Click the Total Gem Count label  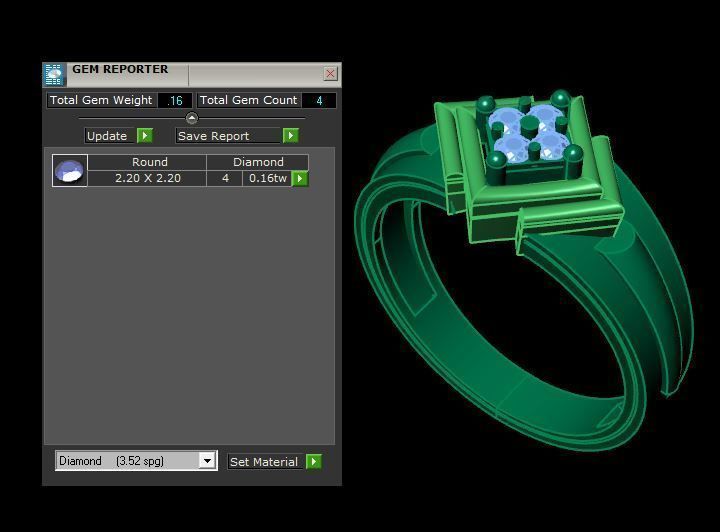[x=249, y=100]
